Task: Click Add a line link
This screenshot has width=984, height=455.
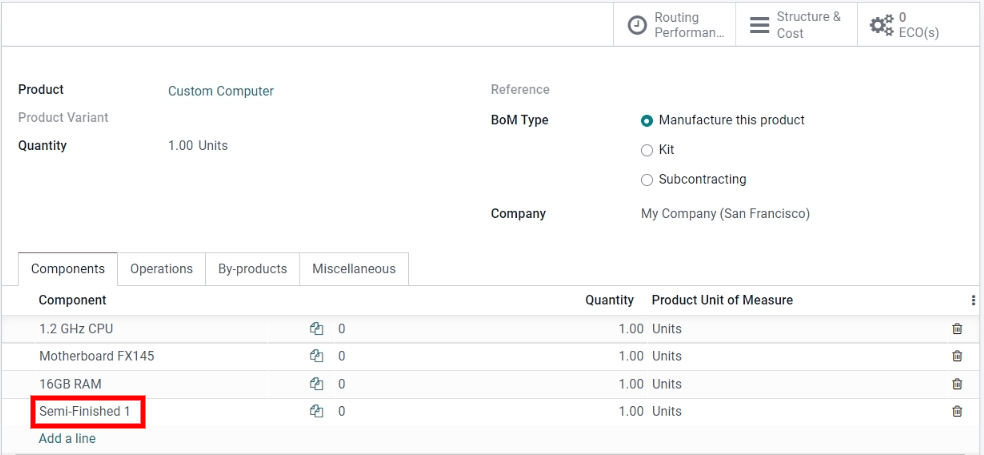Action: coord(67,438)
